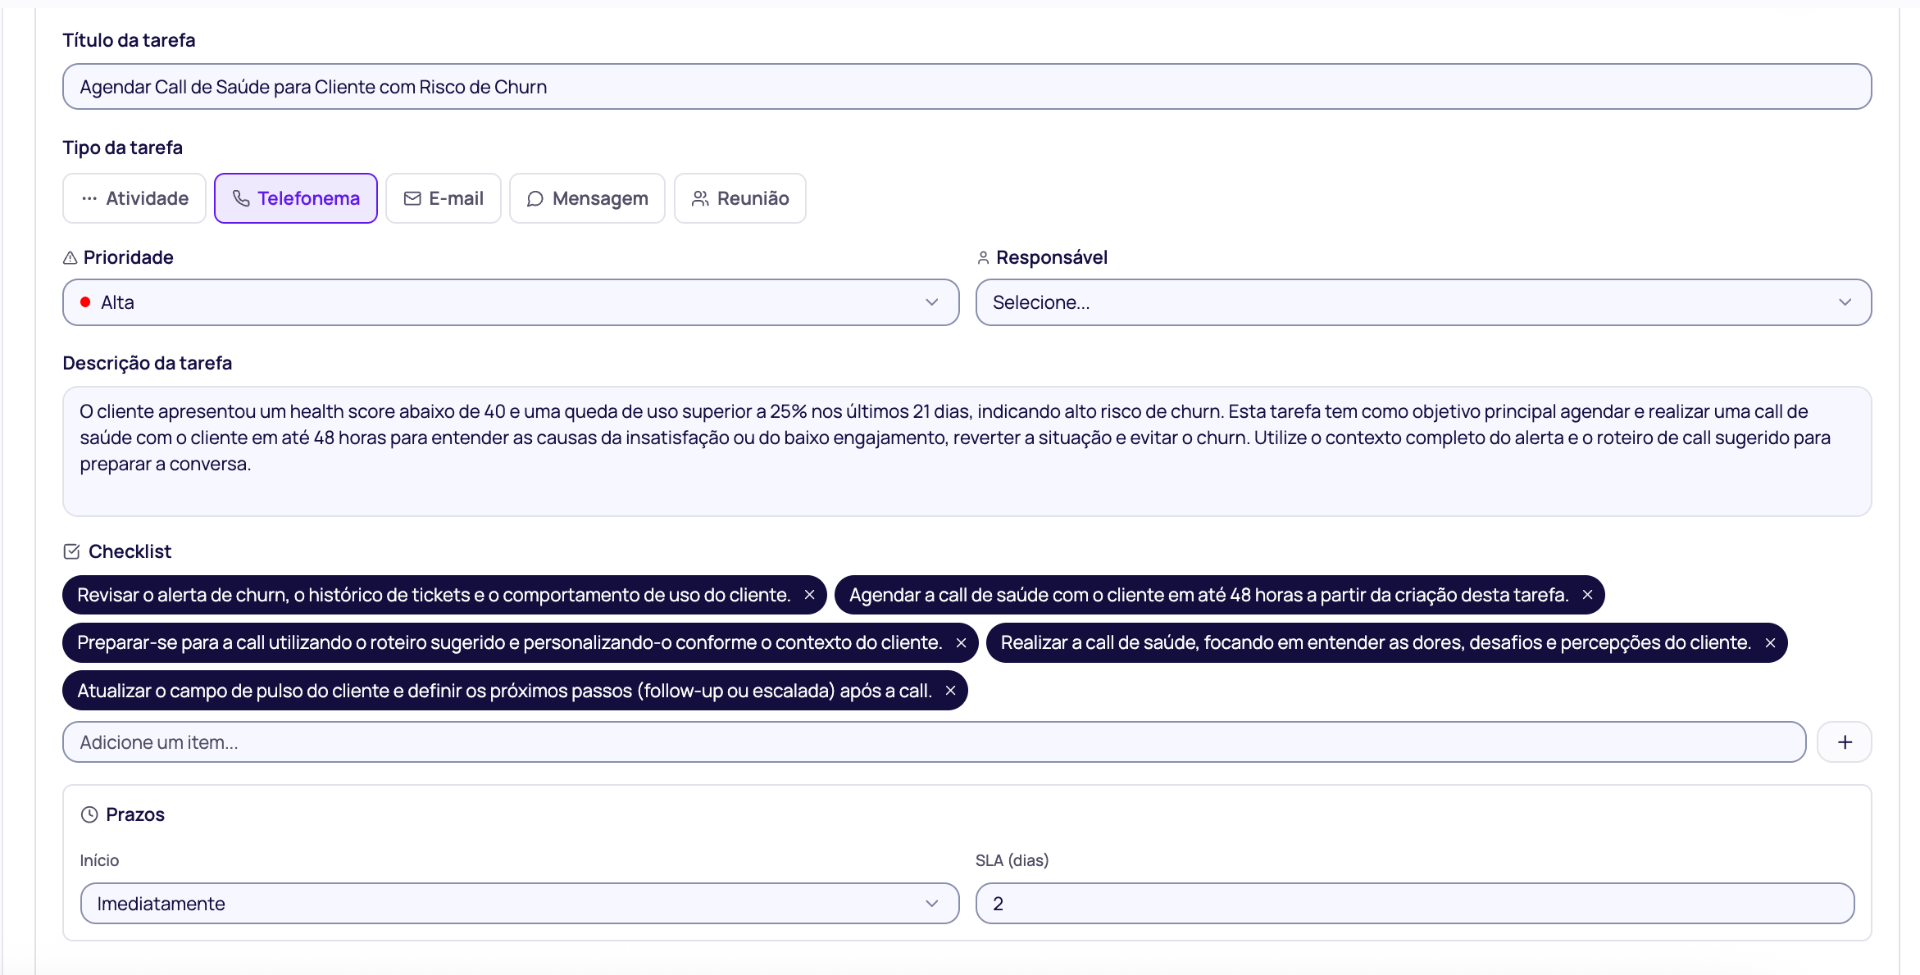The image size is (1920, 975).
Task: Click the 'Preparar-se para a call' checklist chip
Action: pos(520,643)
